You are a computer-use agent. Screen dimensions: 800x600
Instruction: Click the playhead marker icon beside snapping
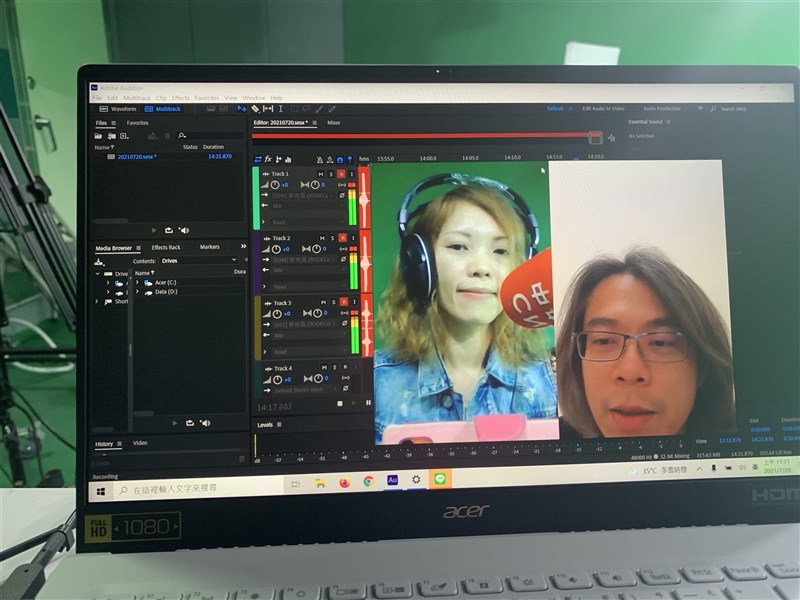tap(349, 160)
